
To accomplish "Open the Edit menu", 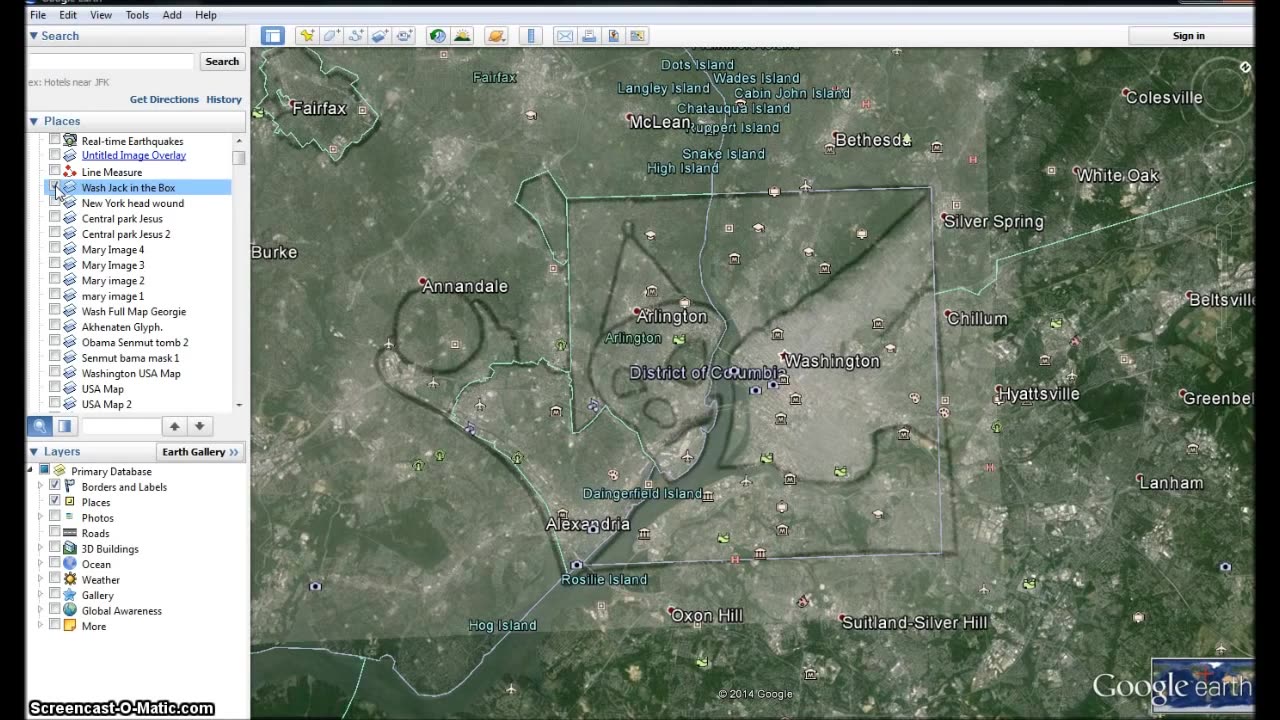I will [68, 15].
